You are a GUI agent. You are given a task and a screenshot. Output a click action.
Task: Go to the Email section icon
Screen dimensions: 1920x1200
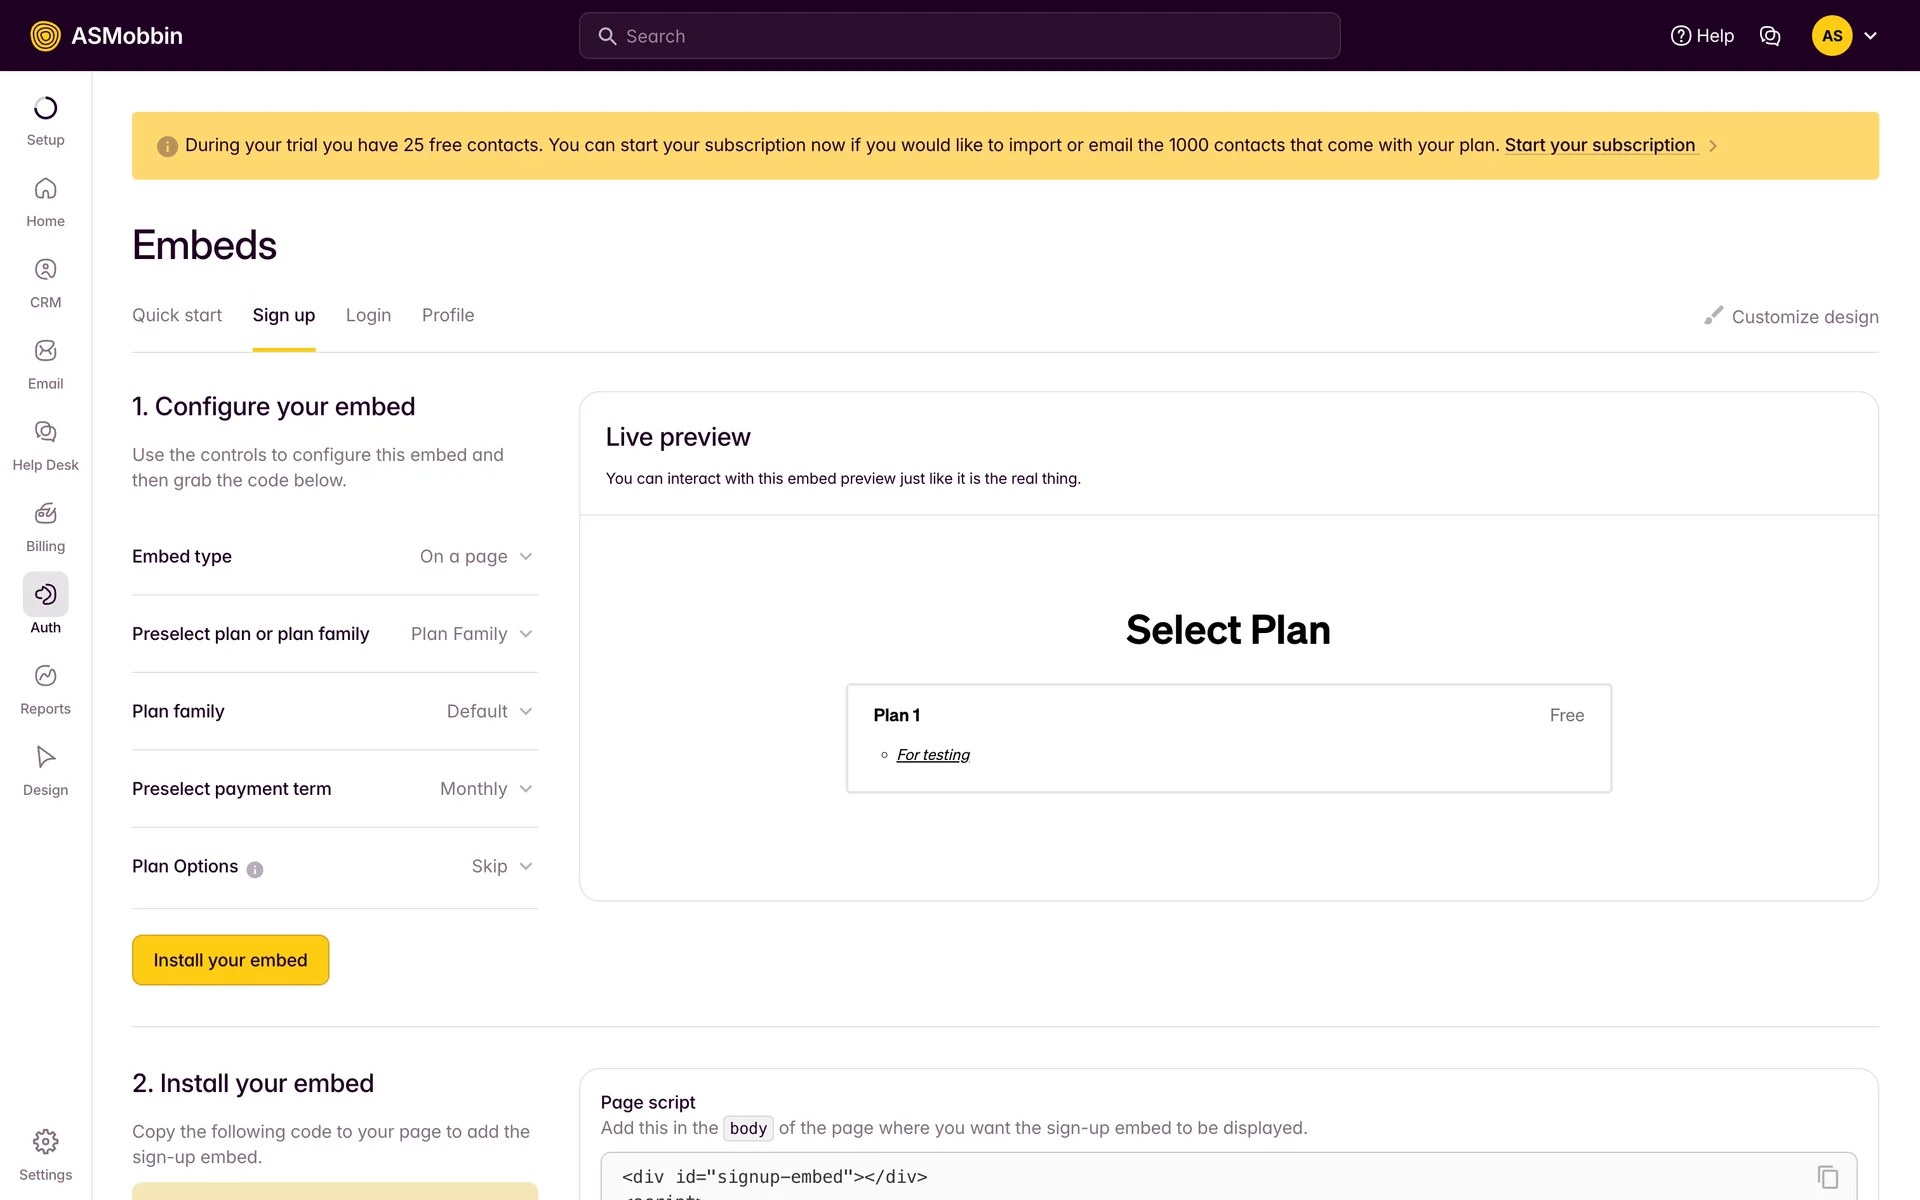coord(45,351)
